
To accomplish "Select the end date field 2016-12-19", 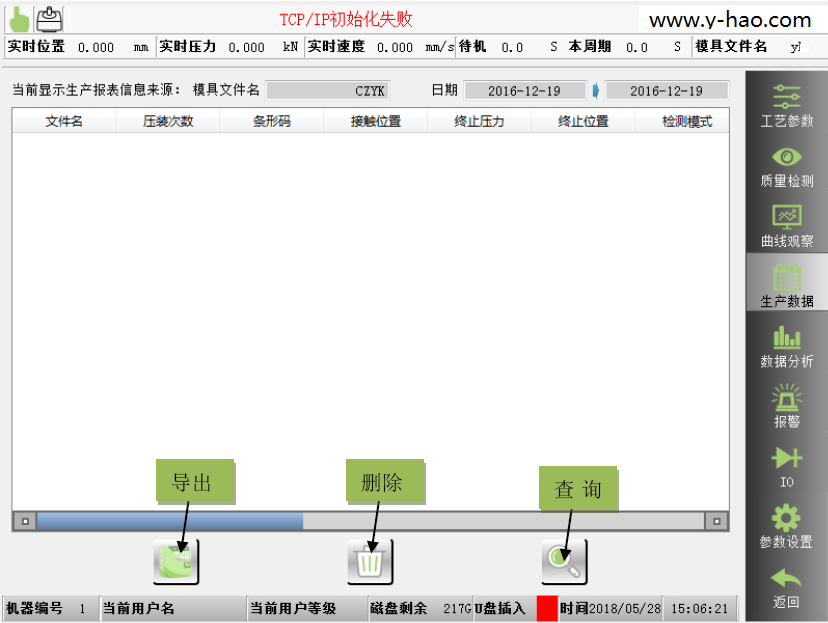I will click(666, 91).
